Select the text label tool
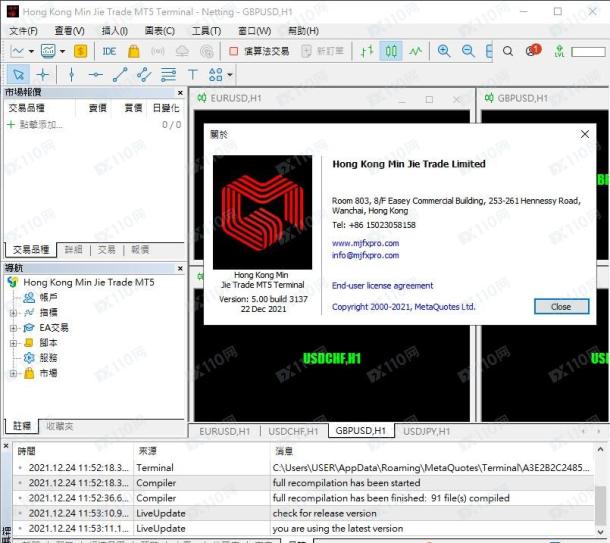This screenshot has height=543, width=610. coord(193,74)
